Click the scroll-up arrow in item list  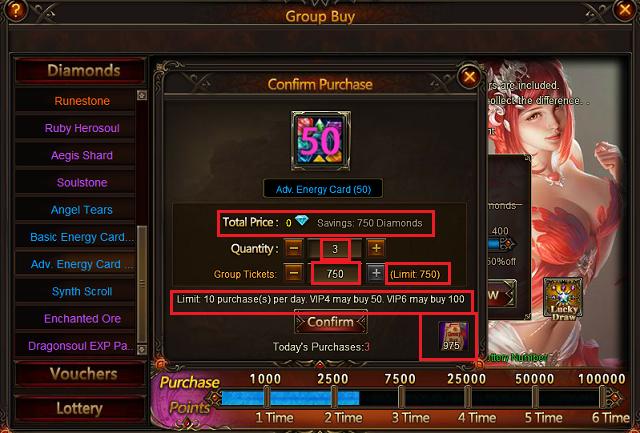[x=142, y=95]
